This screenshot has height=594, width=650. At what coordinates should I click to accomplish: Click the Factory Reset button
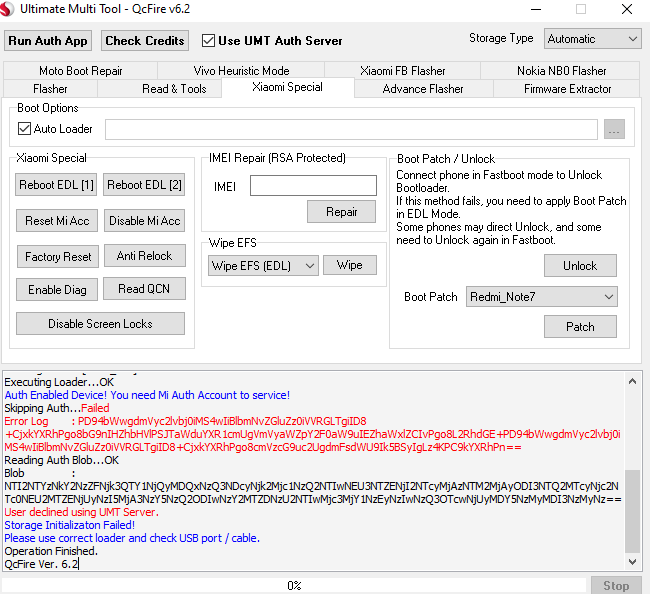[x=58, y=257]
